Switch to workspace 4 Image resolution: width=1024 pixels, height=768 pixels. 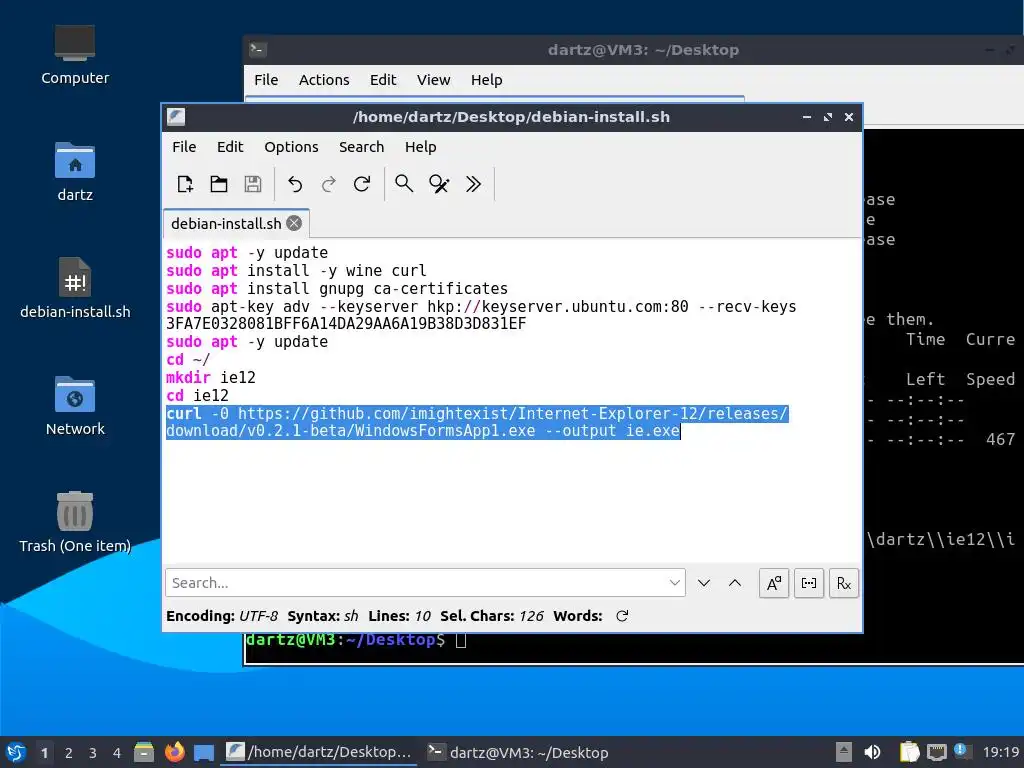pyautogui.click(x=117, y=753)
